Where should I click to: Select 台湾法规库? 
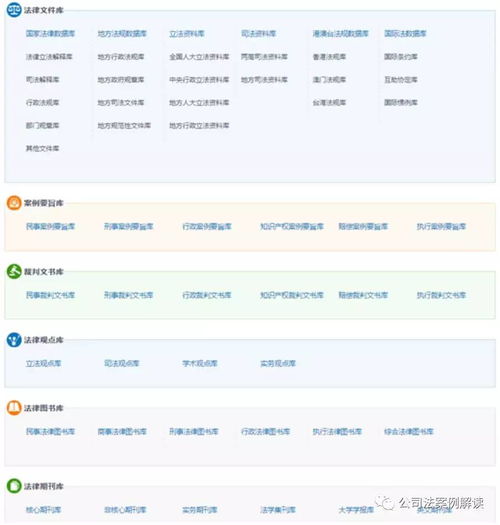pos(329,102)
